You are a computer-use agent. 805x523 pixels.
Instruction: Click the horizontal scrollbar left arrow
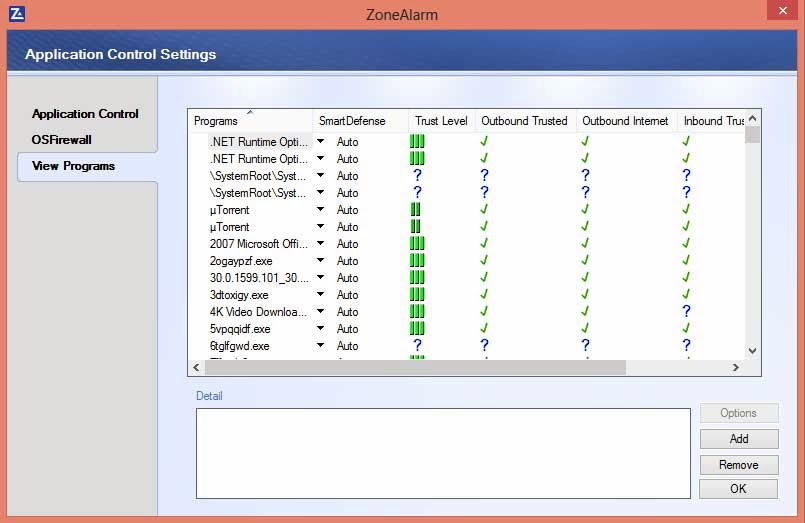[x=196, y=367]
